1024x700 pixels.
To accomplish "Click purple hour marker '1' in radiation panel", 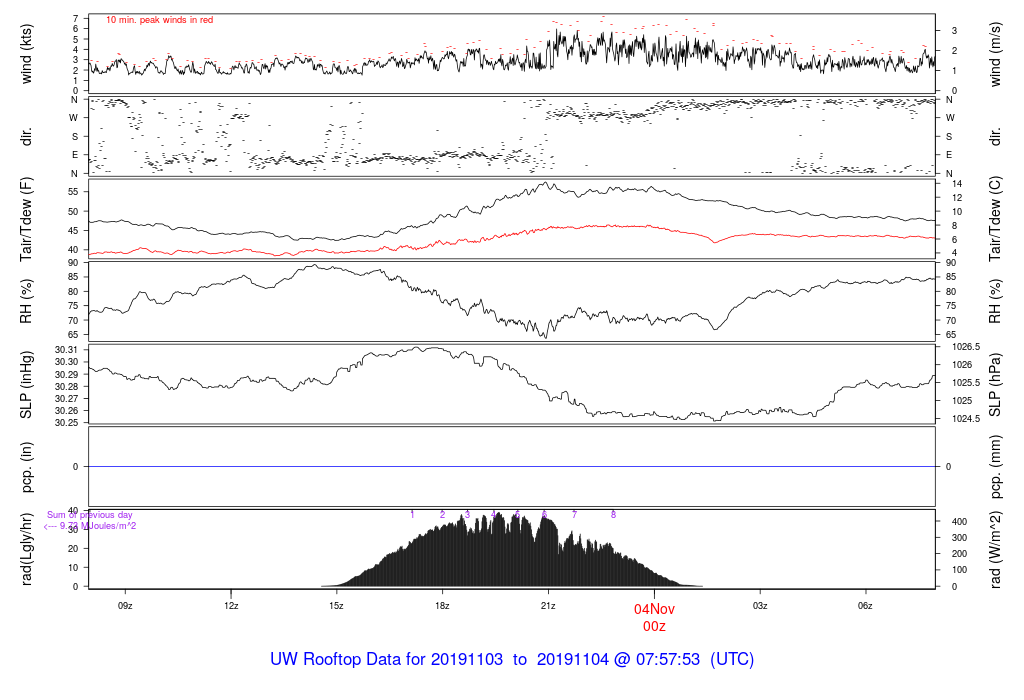I will (412, 515).
